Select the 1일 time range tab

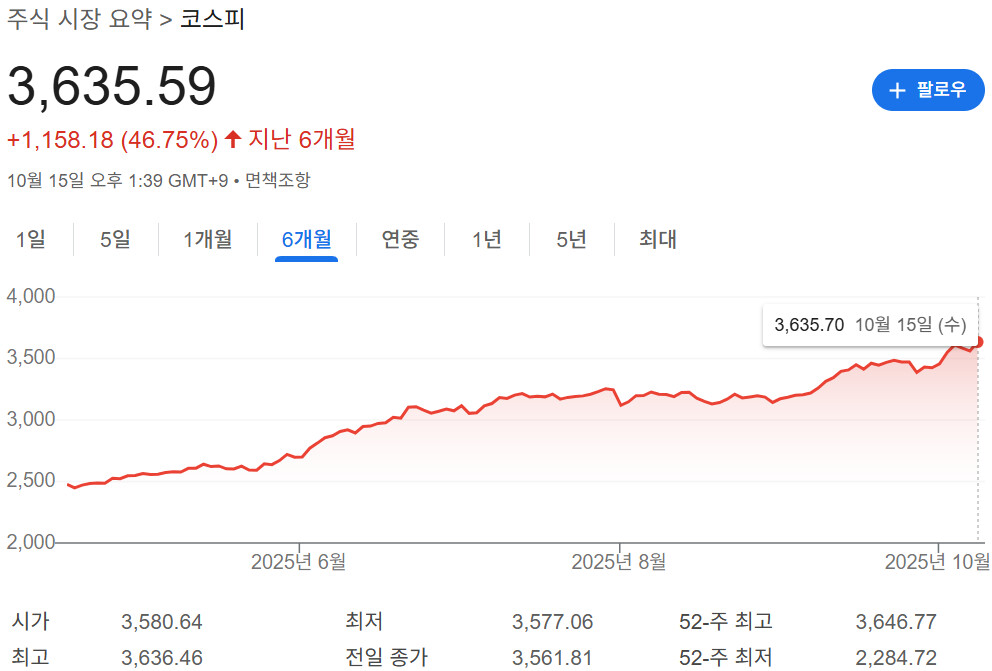(31, 239)
